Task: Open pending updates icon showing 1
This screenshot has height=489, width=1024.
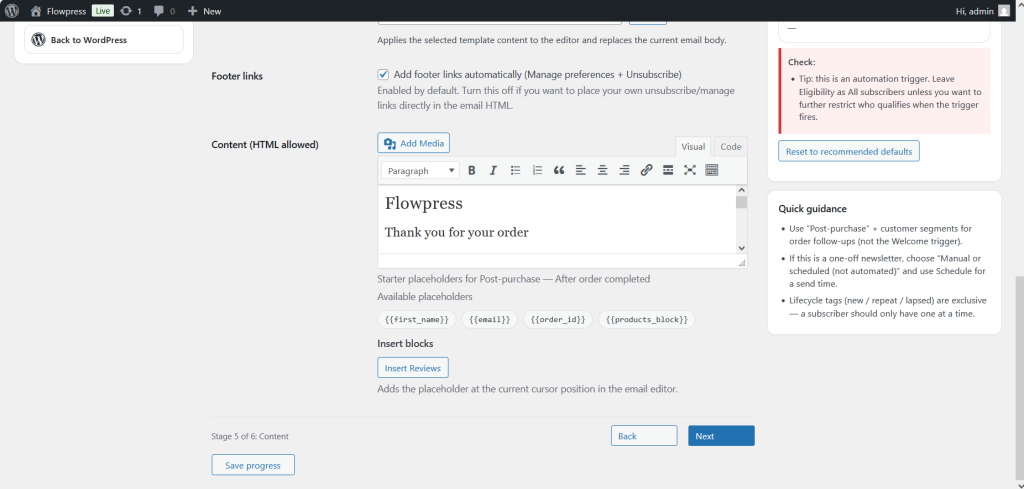Action: (131, 11)
